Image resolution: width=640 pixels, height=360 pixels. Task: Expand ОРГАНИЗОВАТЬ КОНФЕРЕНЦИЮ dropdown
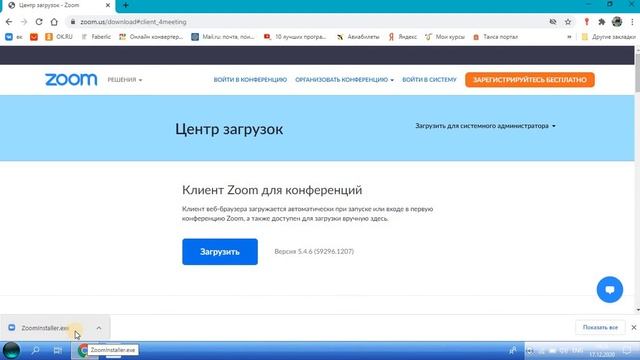coord(344,80)
